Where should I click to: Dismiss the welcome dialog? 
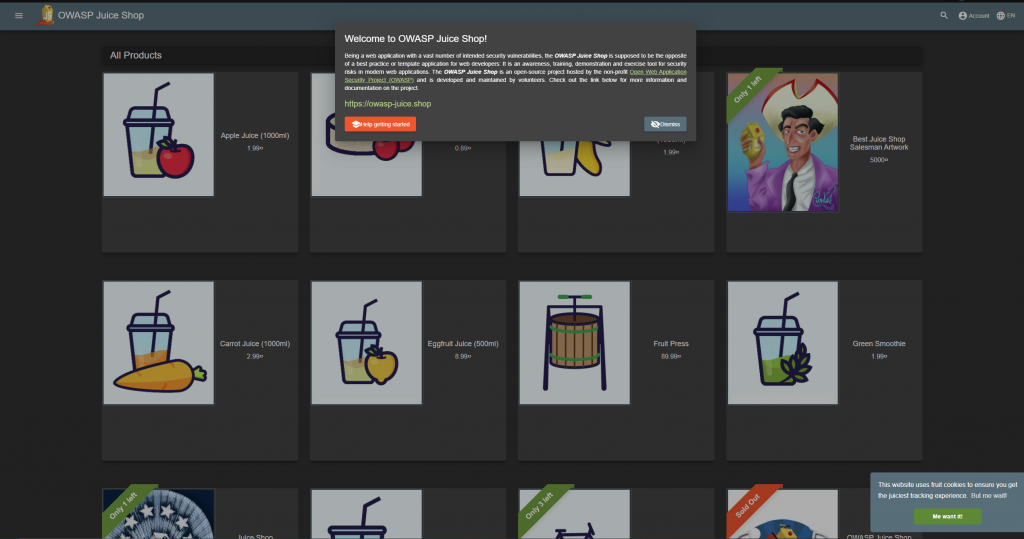pyautogui.click(x=665, y=124)
